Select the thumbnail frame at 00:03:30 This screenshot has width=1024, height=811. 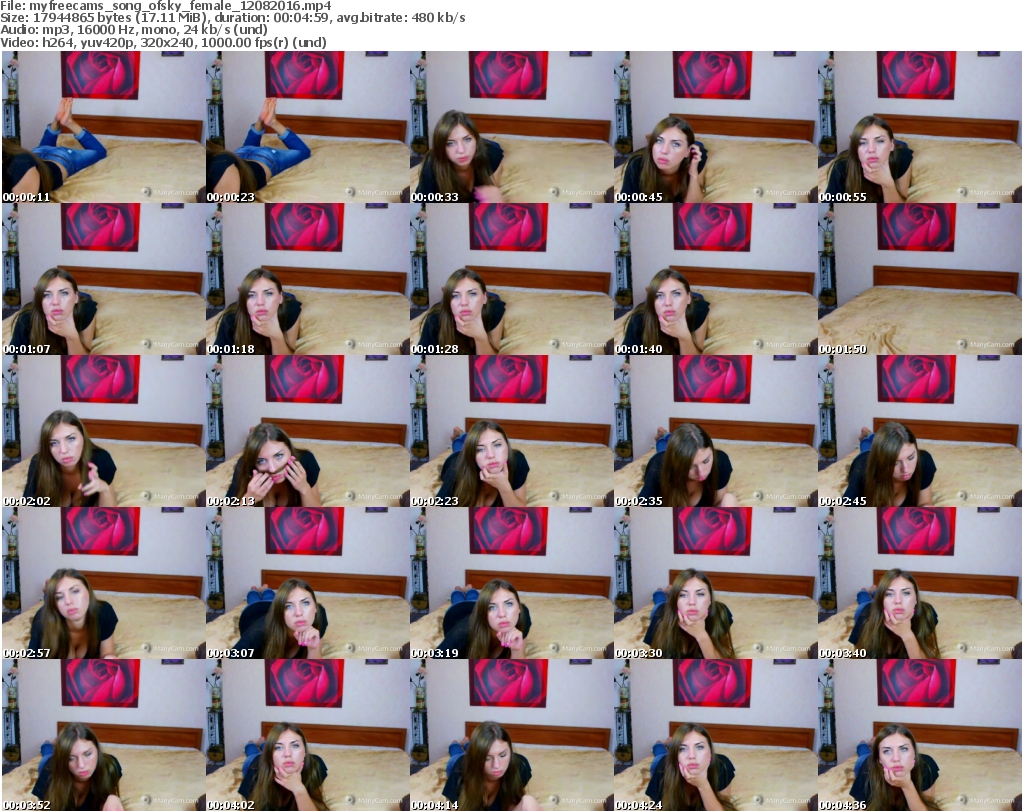[x=716, y=583]
